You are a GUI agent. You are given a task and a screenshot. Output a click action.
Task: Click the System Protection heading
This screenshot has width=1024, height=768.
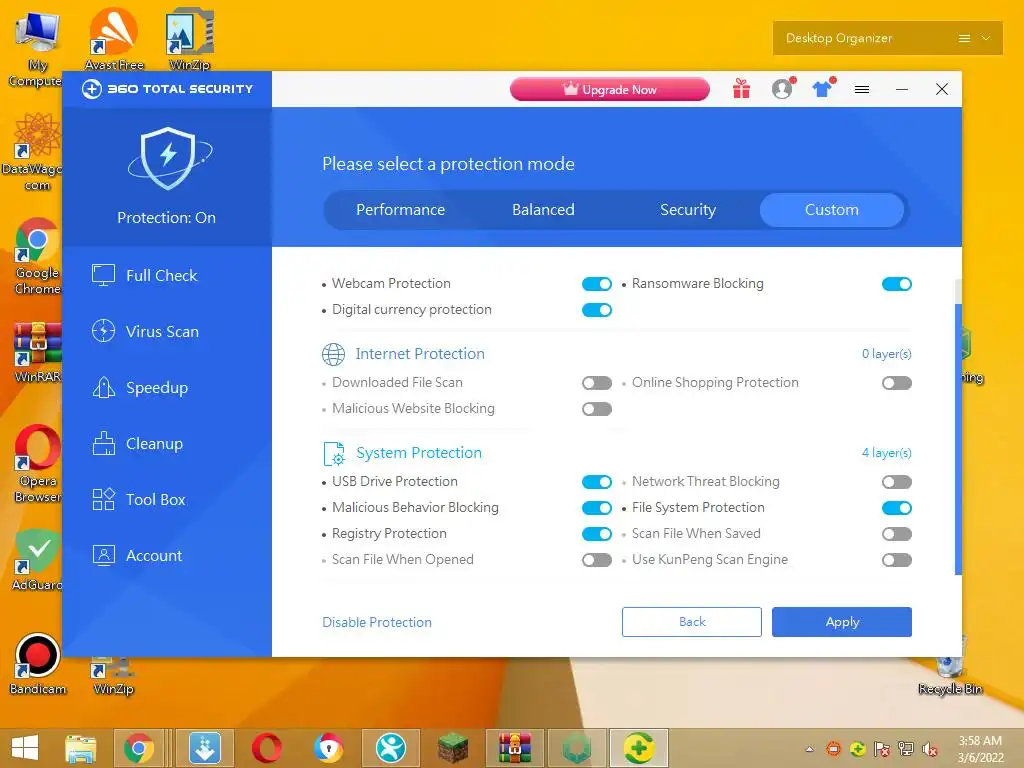(419, 453)
